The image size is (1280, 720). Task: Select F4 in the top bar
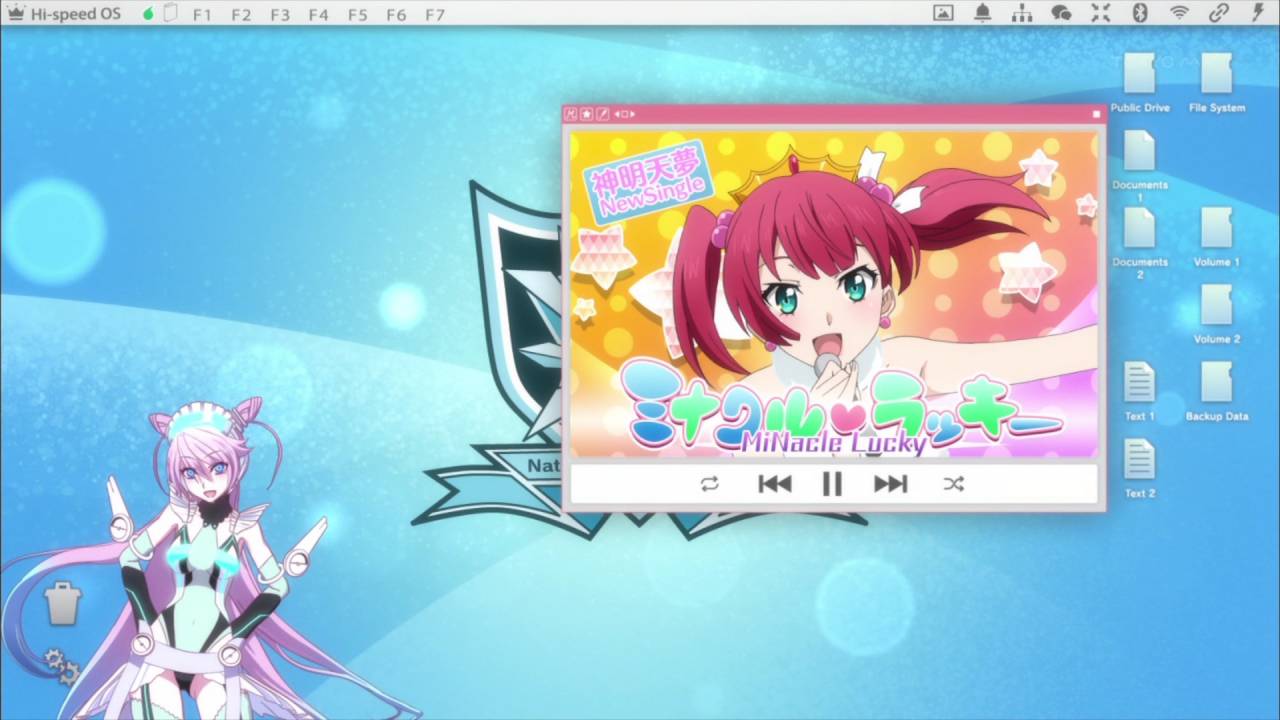[318, 15]
